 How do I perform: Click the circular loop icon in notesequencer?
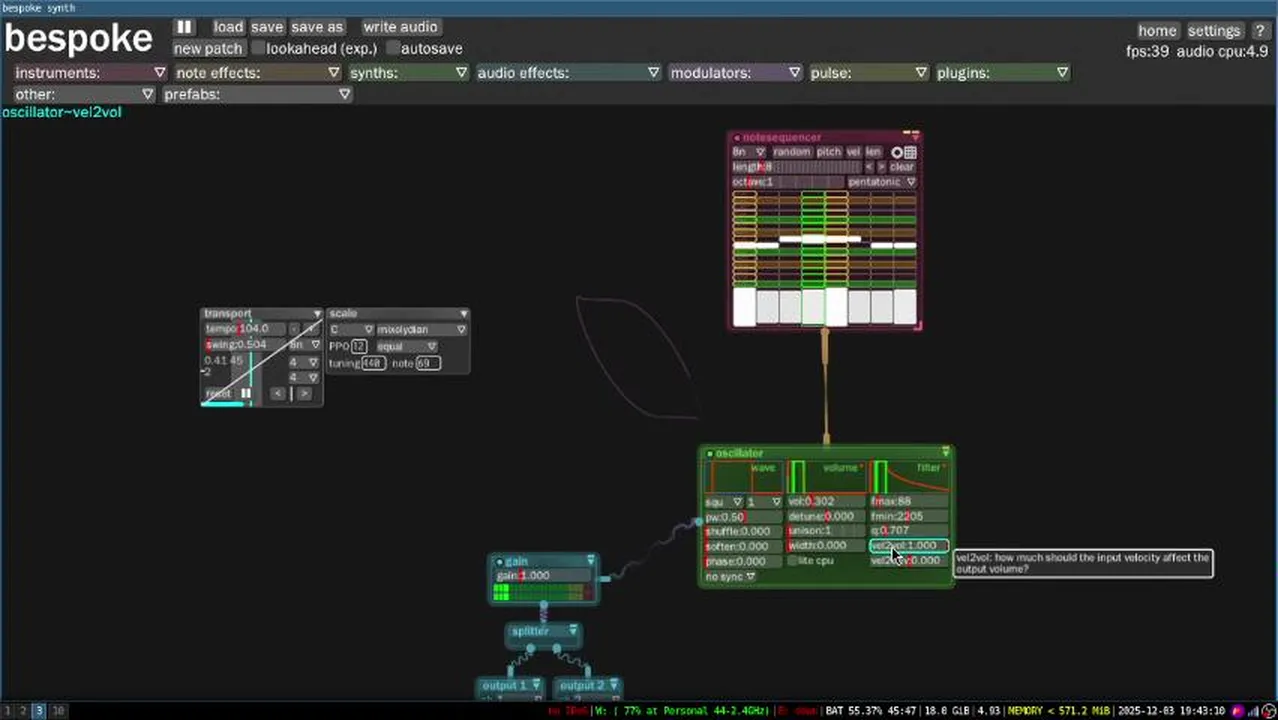[x=897, y=152]
